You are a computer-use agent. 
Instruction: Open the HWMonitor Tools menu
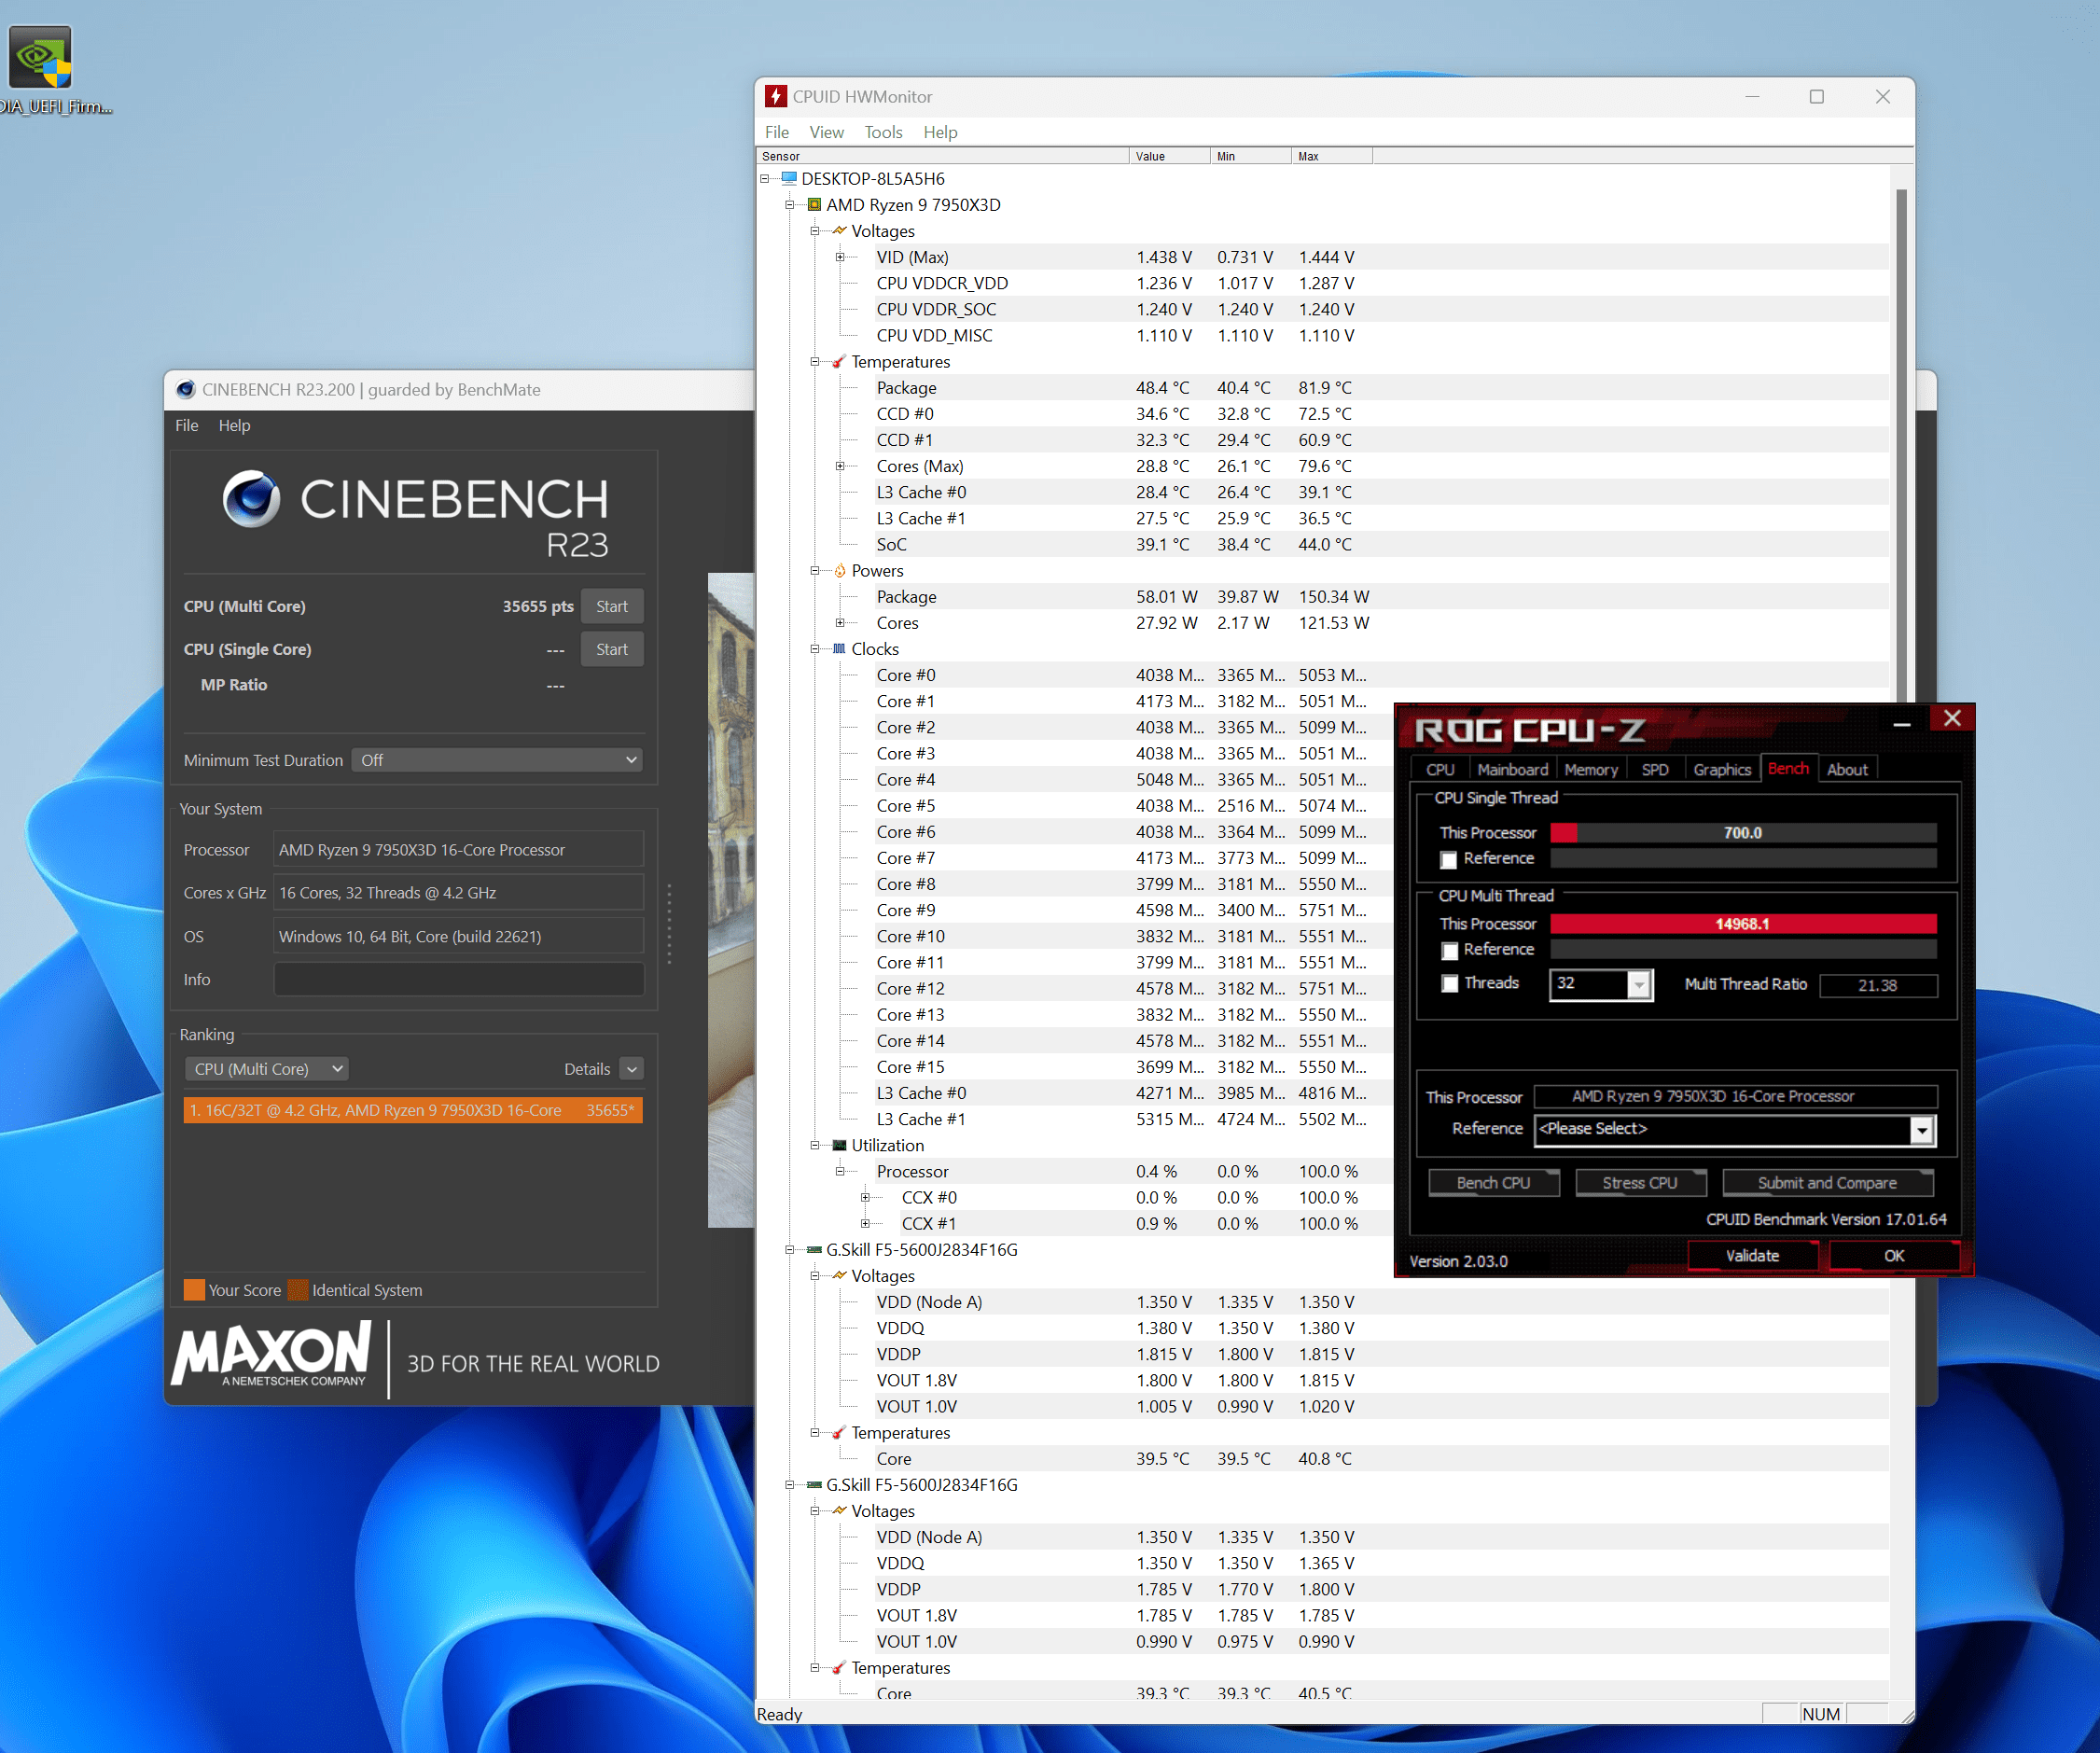pyautogui.click(x=883, y=132)
